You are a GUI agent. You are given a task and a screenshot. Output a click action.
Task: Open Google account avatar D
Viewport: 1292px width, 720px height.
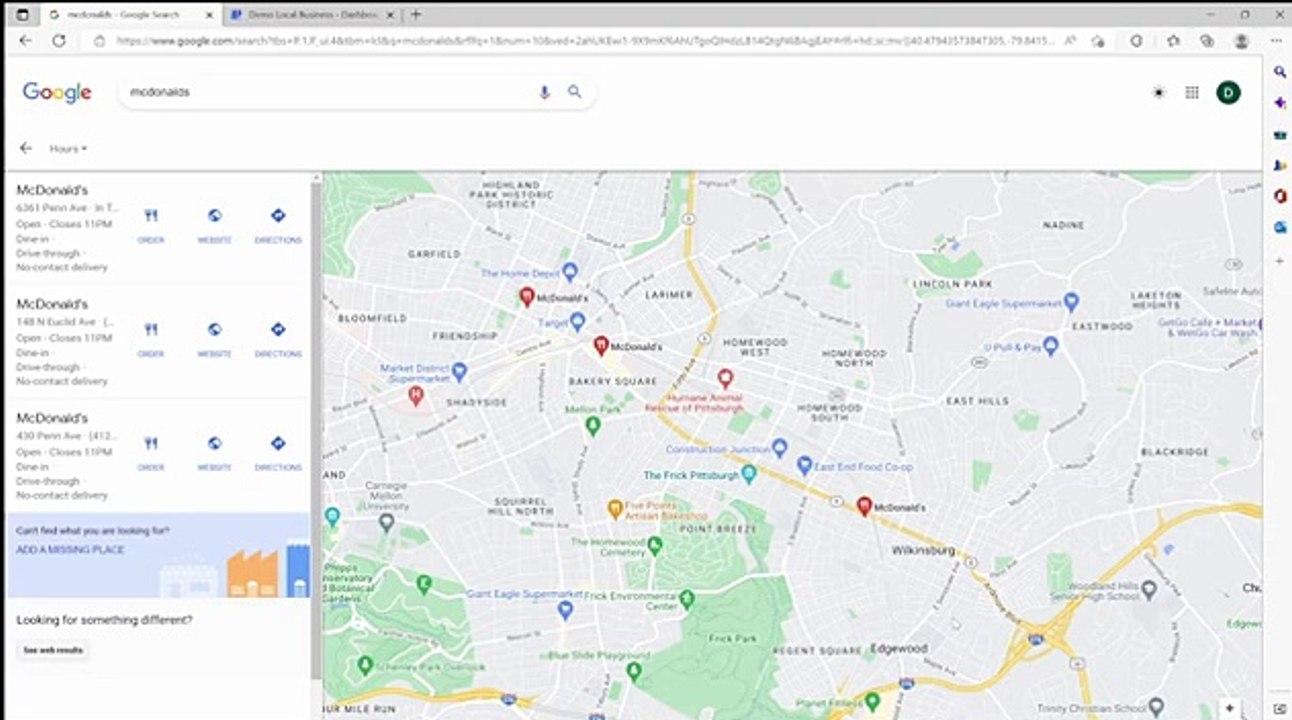[x=1228, y=93]
